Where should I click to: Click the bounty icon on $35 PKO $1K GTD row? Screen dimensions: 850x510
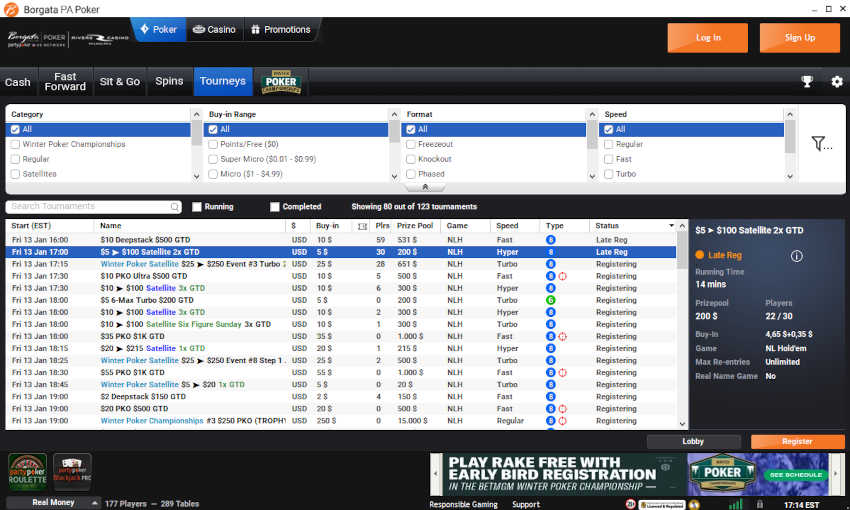(x=563, y=336)
